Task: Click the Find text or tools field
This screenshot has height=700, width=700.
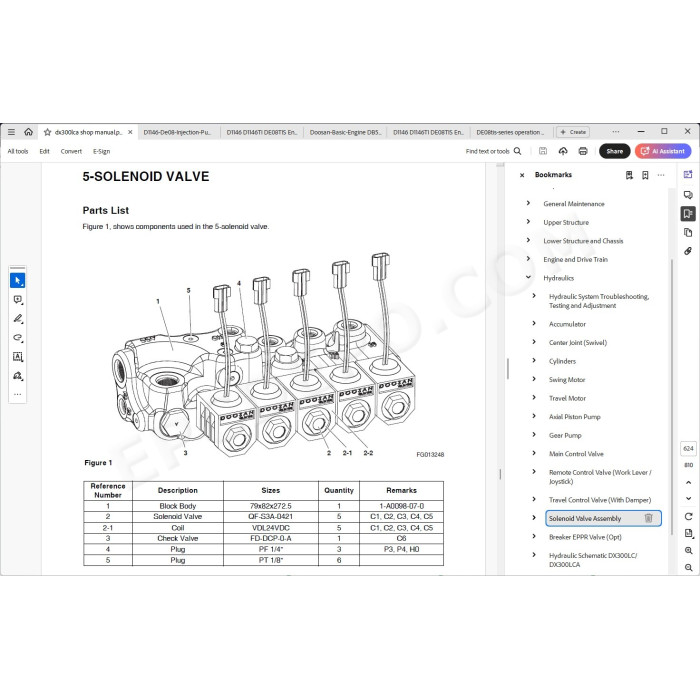Action: (x=487, y=151)
